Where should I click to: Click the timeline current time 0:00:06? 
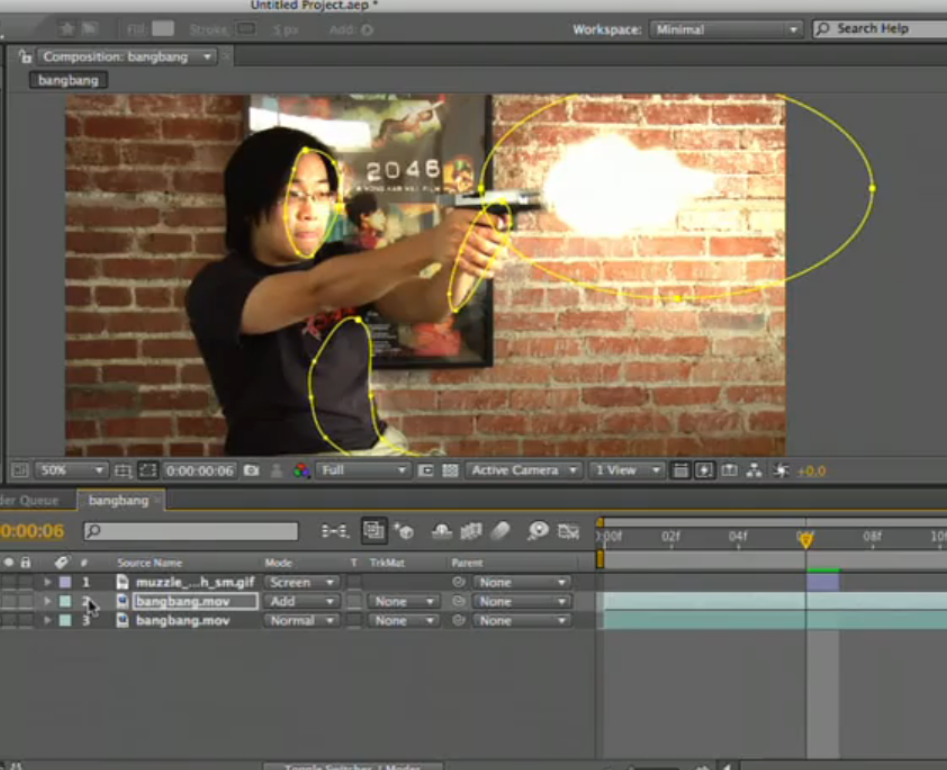click(x=32, y=531)
